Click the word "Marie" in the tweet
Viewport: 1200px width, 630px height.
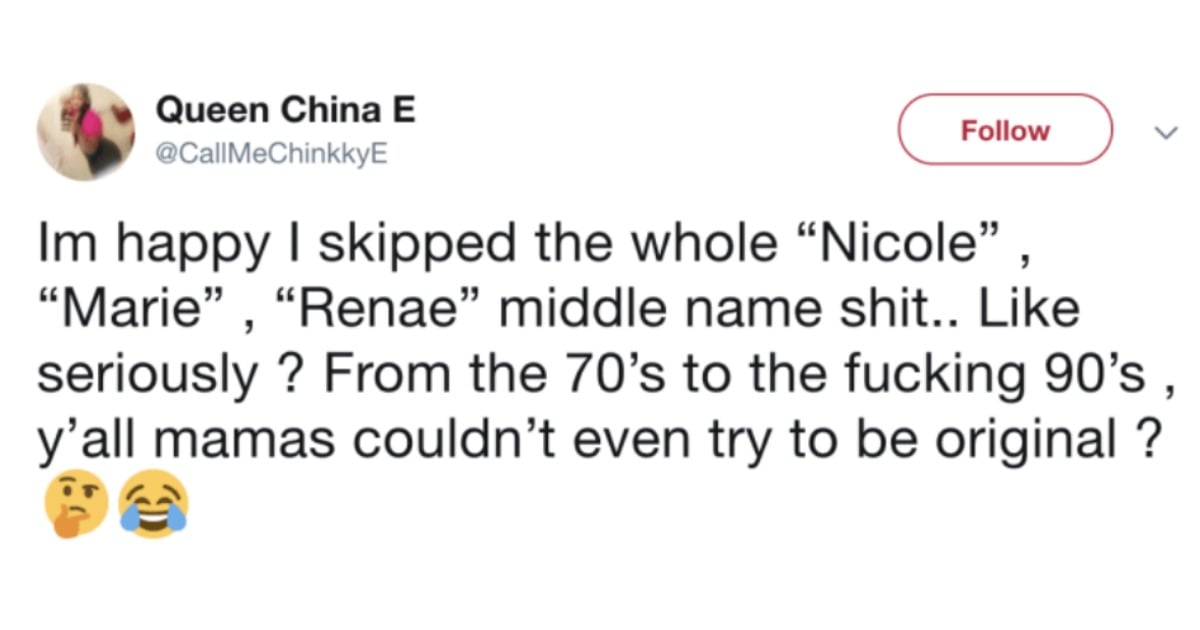pos(133,308)
